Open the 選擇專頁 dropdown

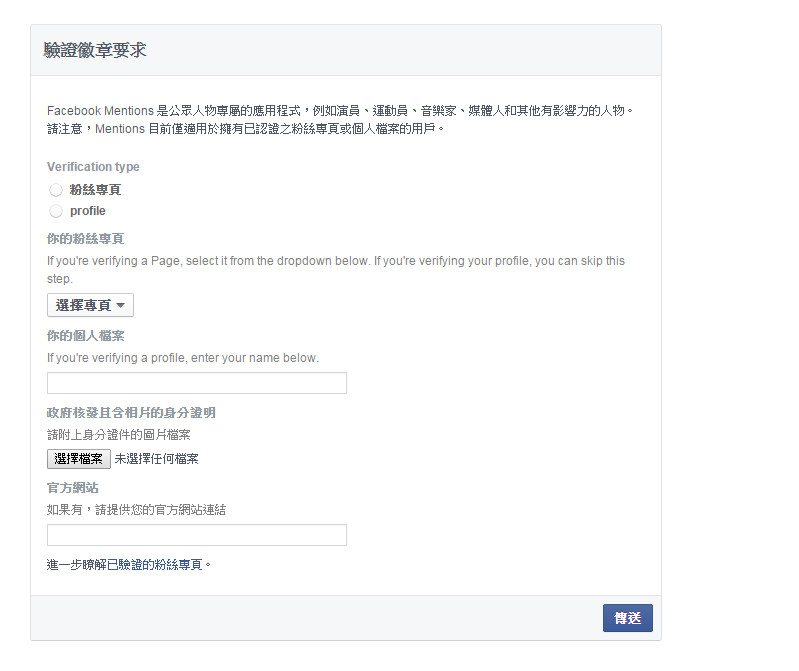coord(90,305)
